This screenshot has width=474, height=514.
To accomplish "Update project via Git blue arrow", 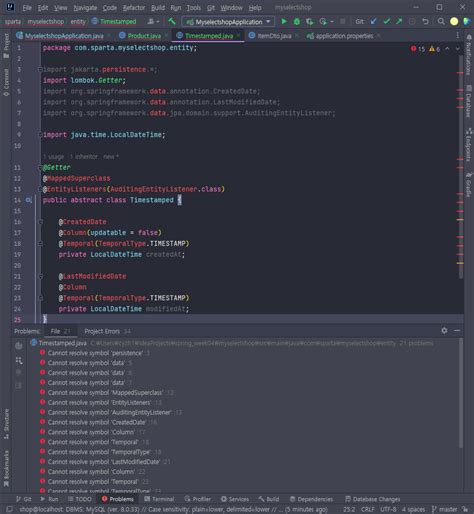I will pos(374,21).
